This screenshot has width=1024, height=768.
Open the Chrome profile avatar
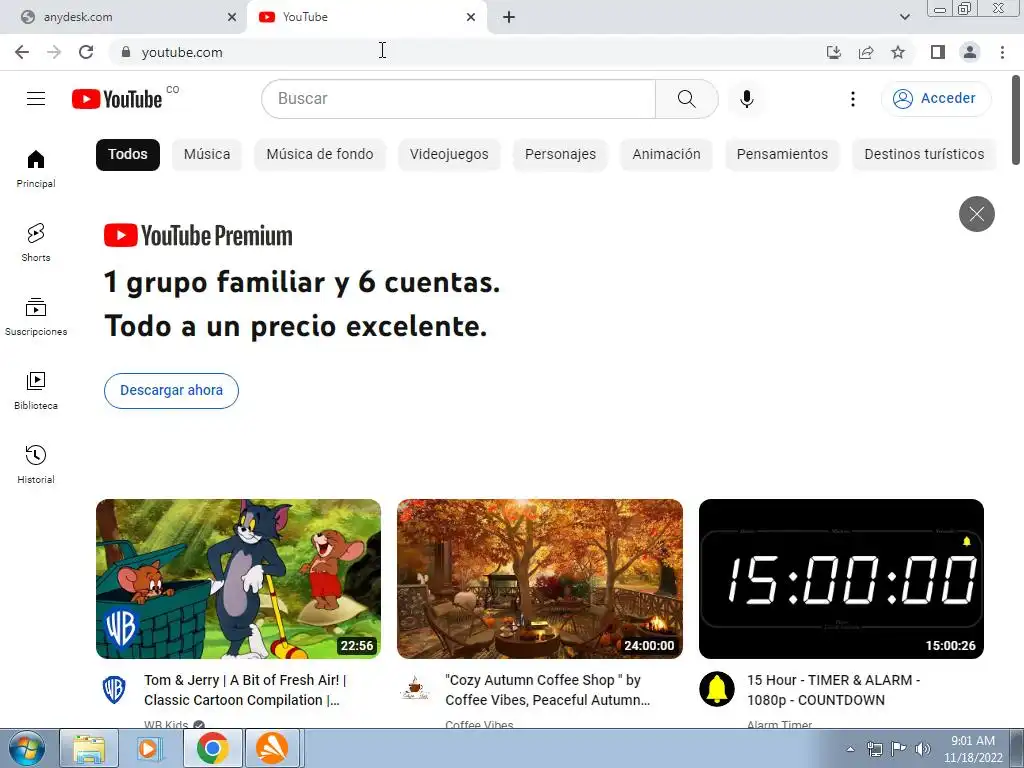point(970,52)
